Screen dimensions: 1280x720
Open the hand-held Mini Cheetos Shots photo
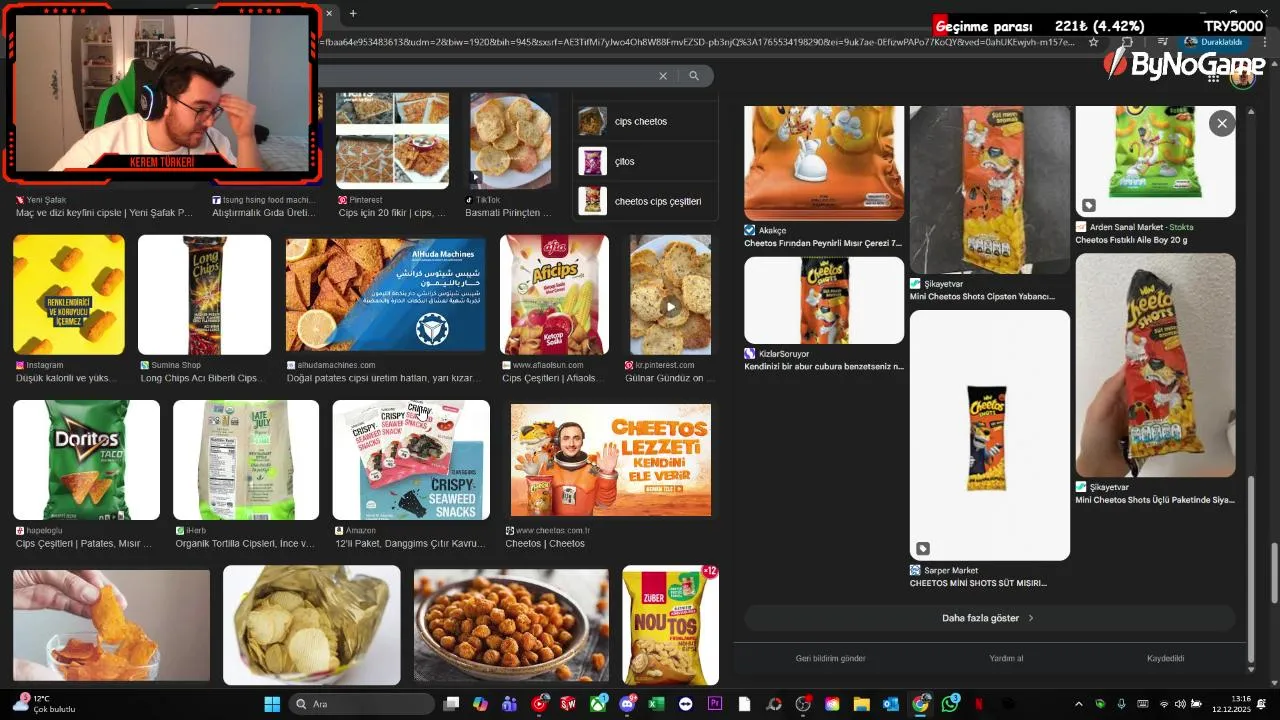click(x=1155, y=365)
